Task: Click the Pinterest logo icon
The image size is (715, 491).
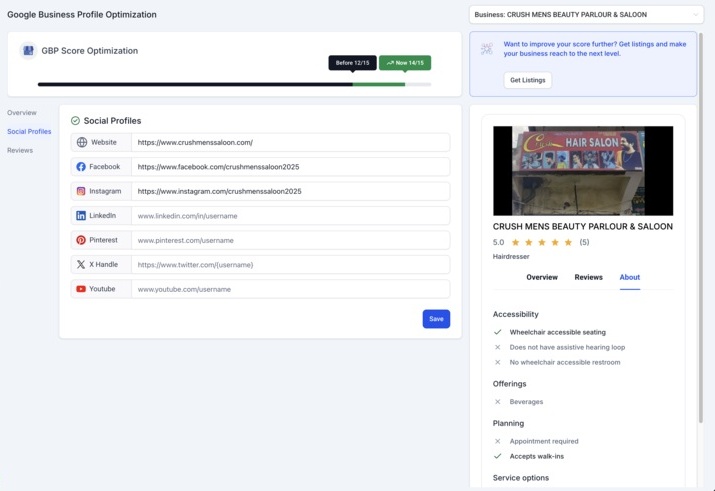Action: tap(81, 240)
